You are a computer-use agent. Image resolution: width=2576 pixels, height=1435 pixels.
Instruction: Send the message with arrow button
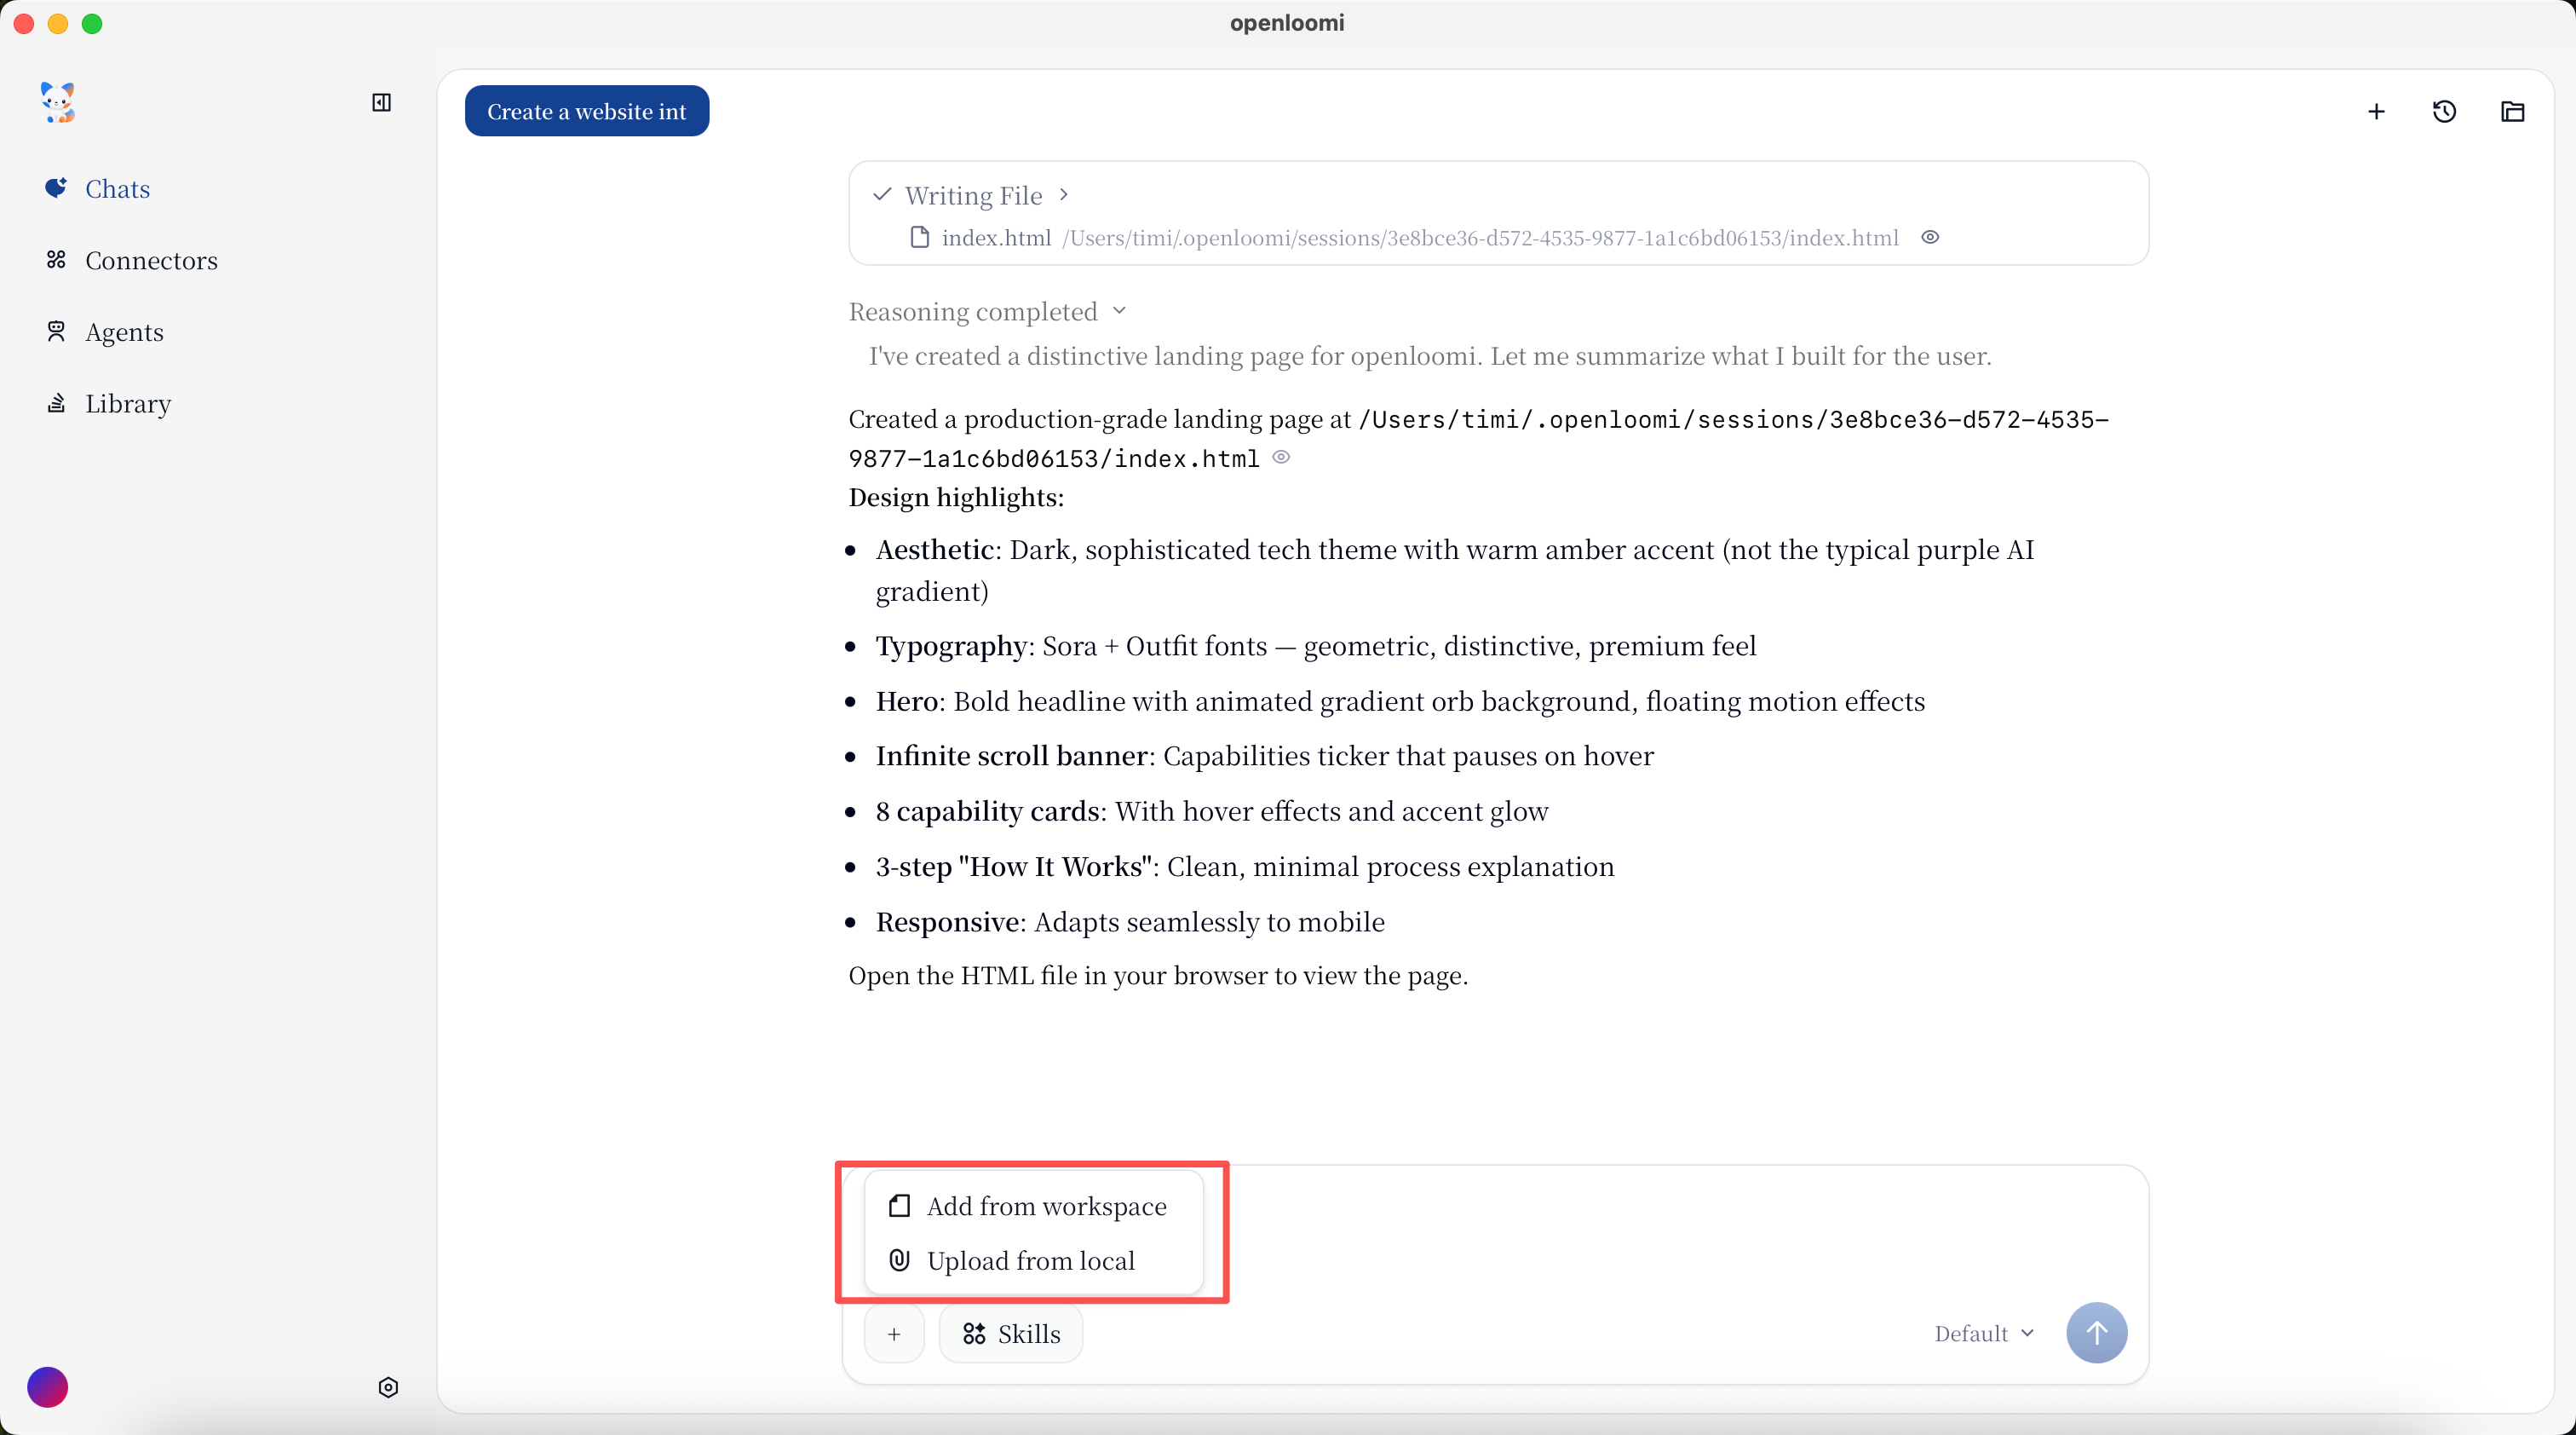click(2096, 1332)
